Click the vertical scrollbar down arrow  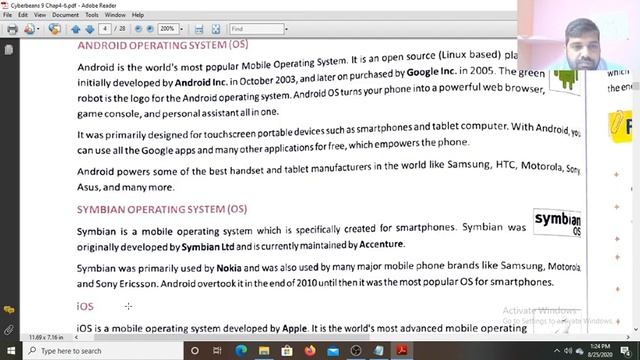636,329
